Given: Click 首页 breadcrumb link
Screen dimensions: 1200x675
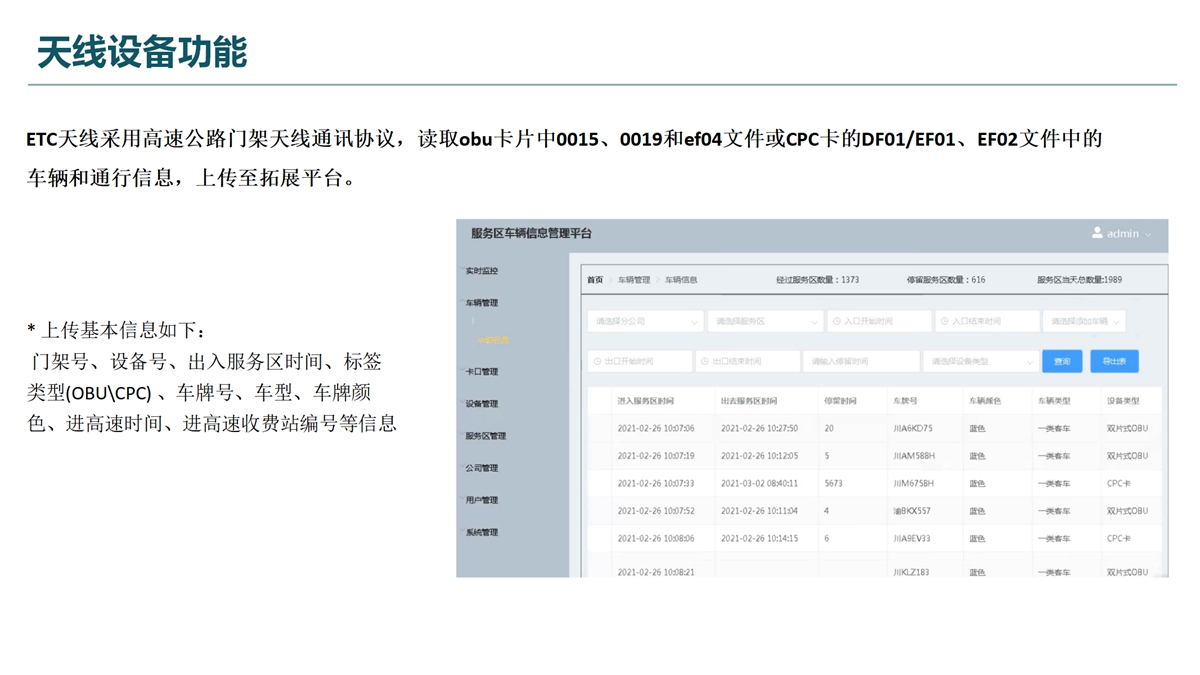Looking at the screenshot, I should pos(595,280).
